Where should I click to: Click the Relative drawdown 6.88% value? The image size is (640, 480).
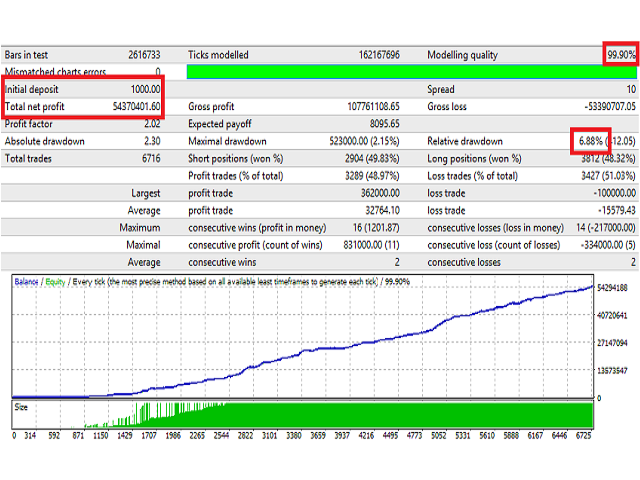591,141
